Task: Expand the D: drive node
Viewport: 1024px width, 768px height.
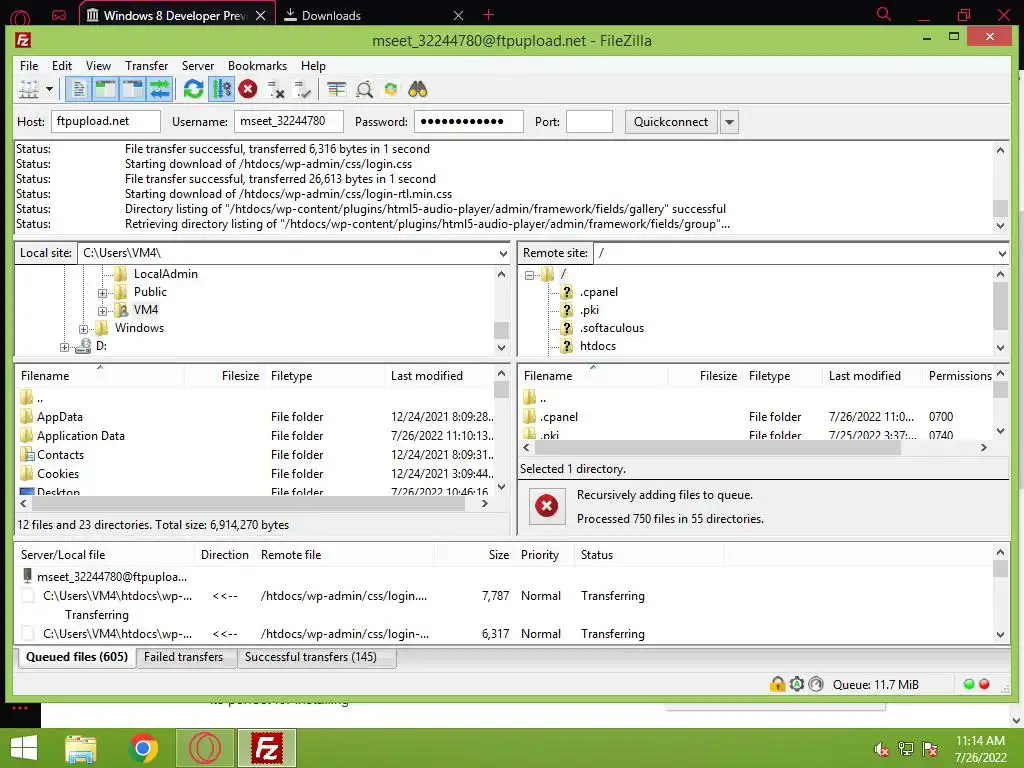Action: pyautogui.click(x=64, y=347)
